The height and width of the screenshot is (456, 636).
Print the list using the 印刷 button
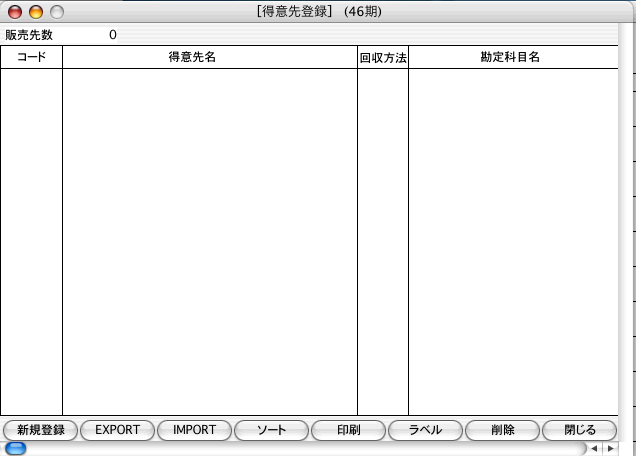(348, 430)
